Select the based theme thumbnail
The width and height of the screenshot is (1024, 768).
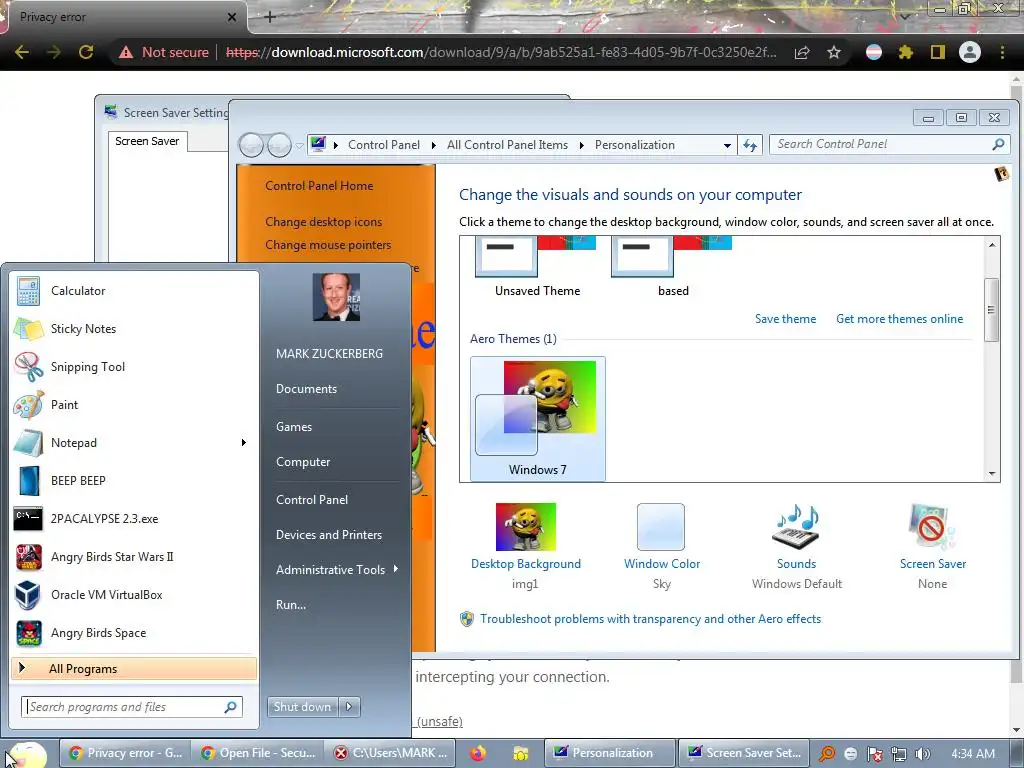pyautogui.click(x=673, y=268)
